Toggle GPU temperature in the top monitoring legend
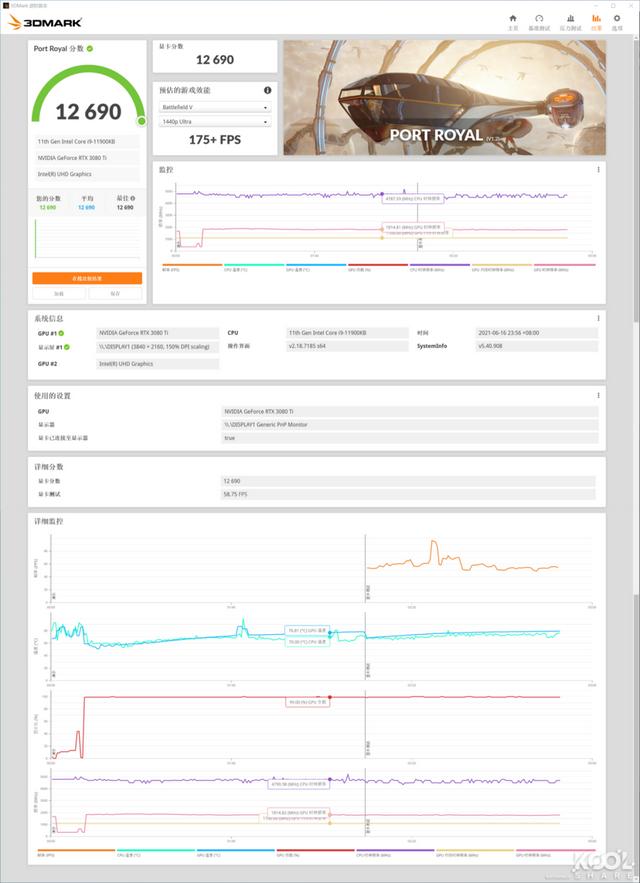Image resolution: width=640 pixels, height=883 pixels. pyautogui.click(x=316, y=267)
